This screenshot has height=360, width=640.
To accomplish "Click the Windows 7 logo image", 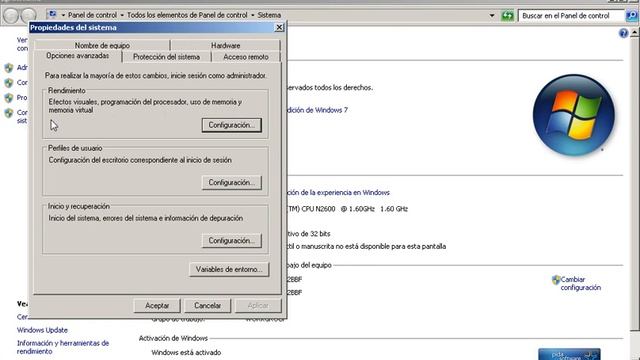I will pos(573,115).
